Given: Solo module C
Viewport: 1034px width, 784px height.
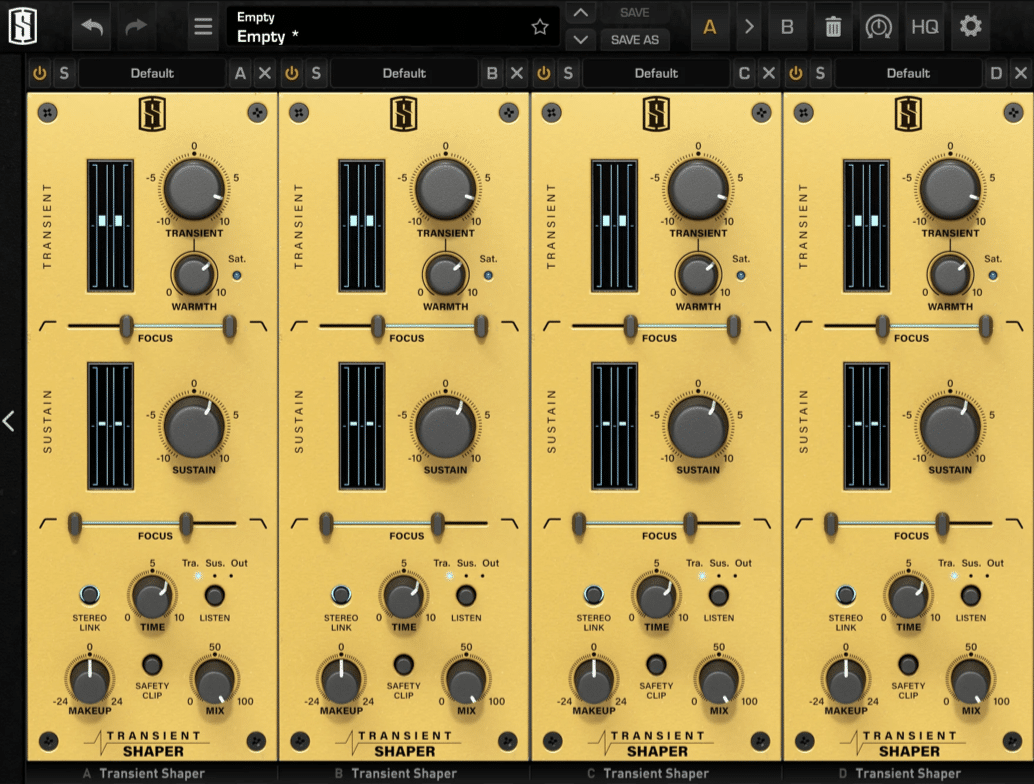Looking at the screenshot, I should [x=568, y=73].
